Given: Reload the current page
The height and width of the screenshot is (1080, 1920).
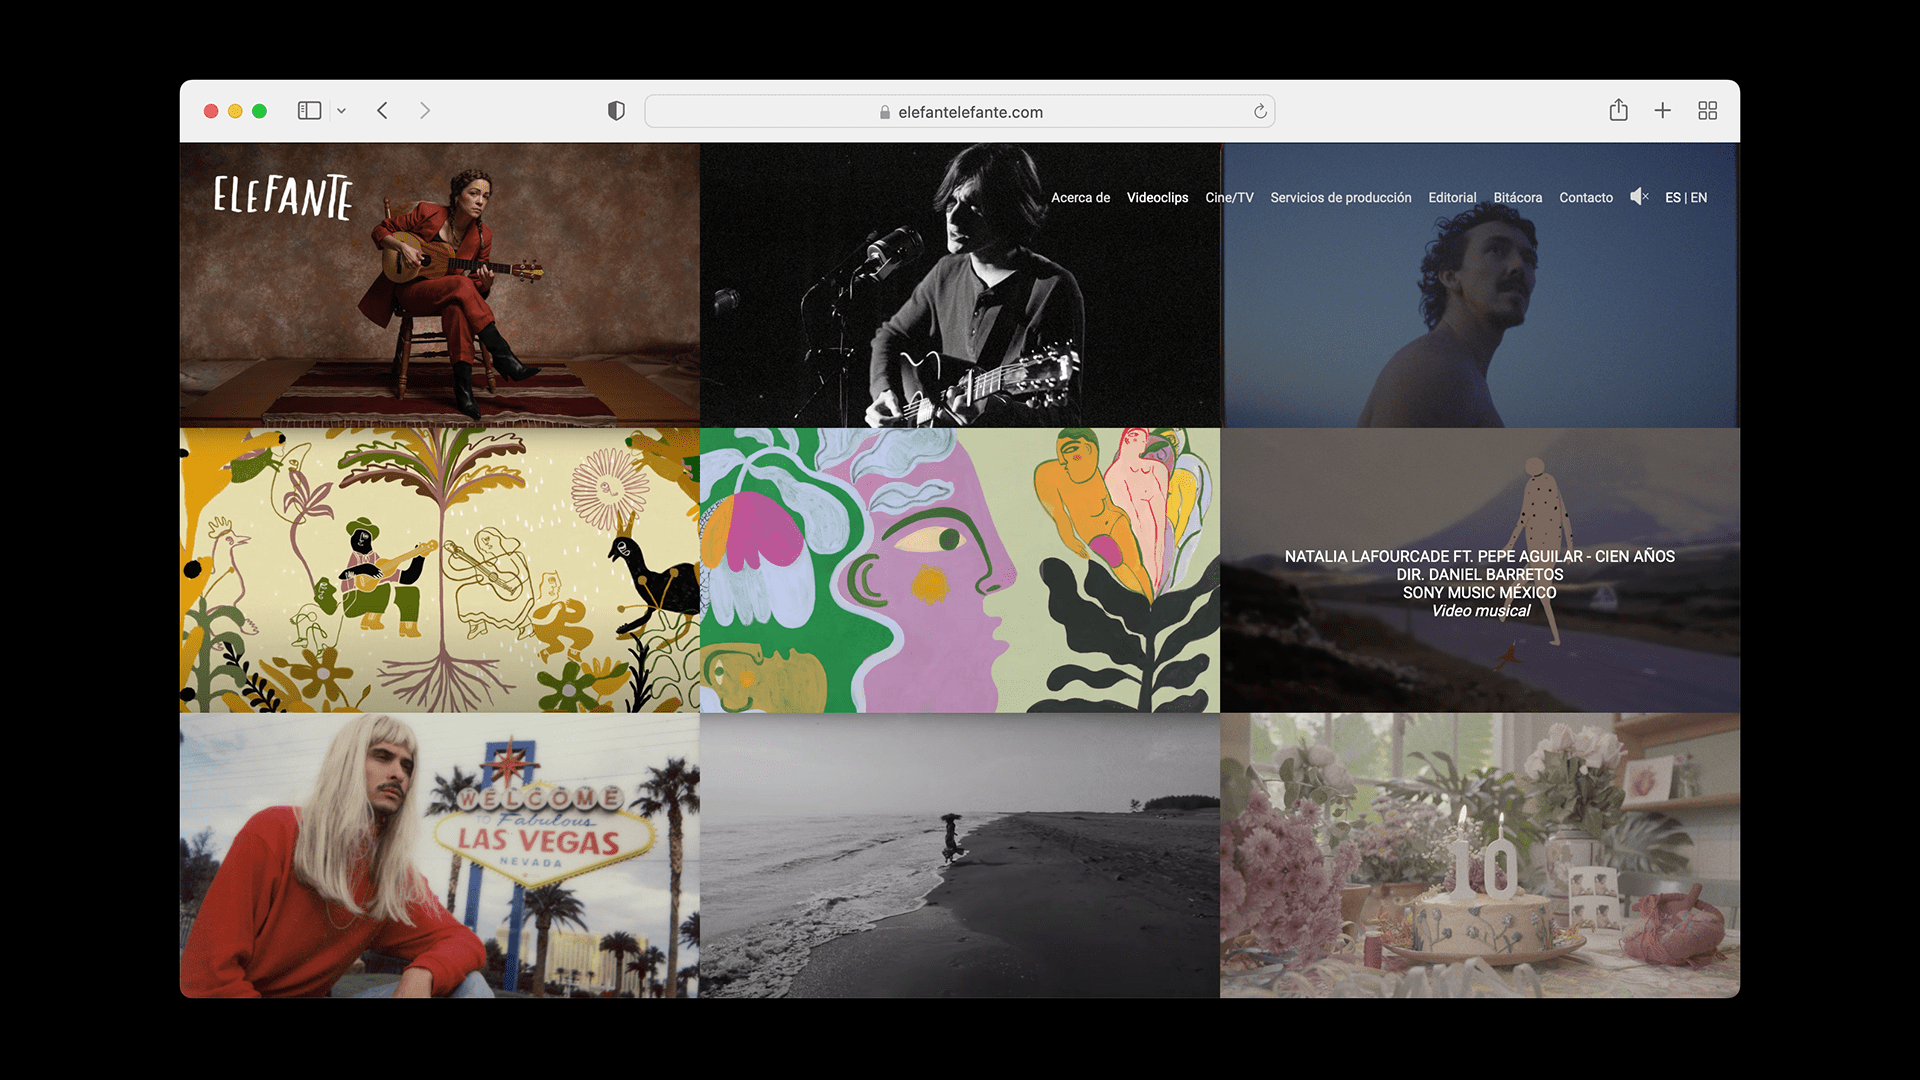Looking at the screenshot, I should tap(1260, 111).
